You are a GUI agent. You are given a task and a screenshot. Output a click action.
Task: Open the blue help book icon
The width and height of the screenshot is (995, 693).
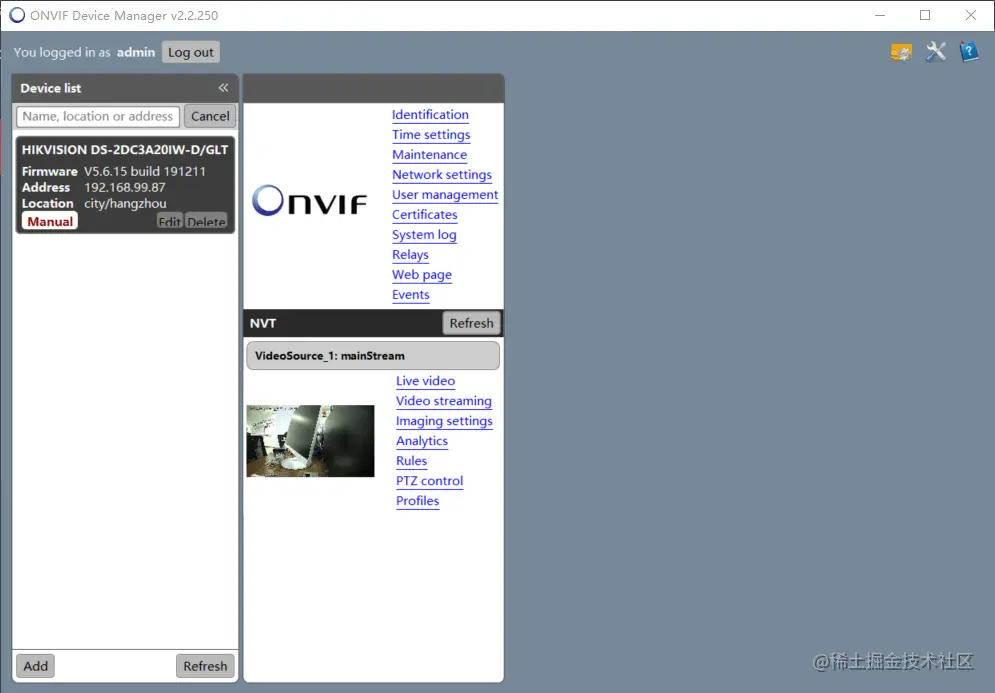click(x=969, y=51)
